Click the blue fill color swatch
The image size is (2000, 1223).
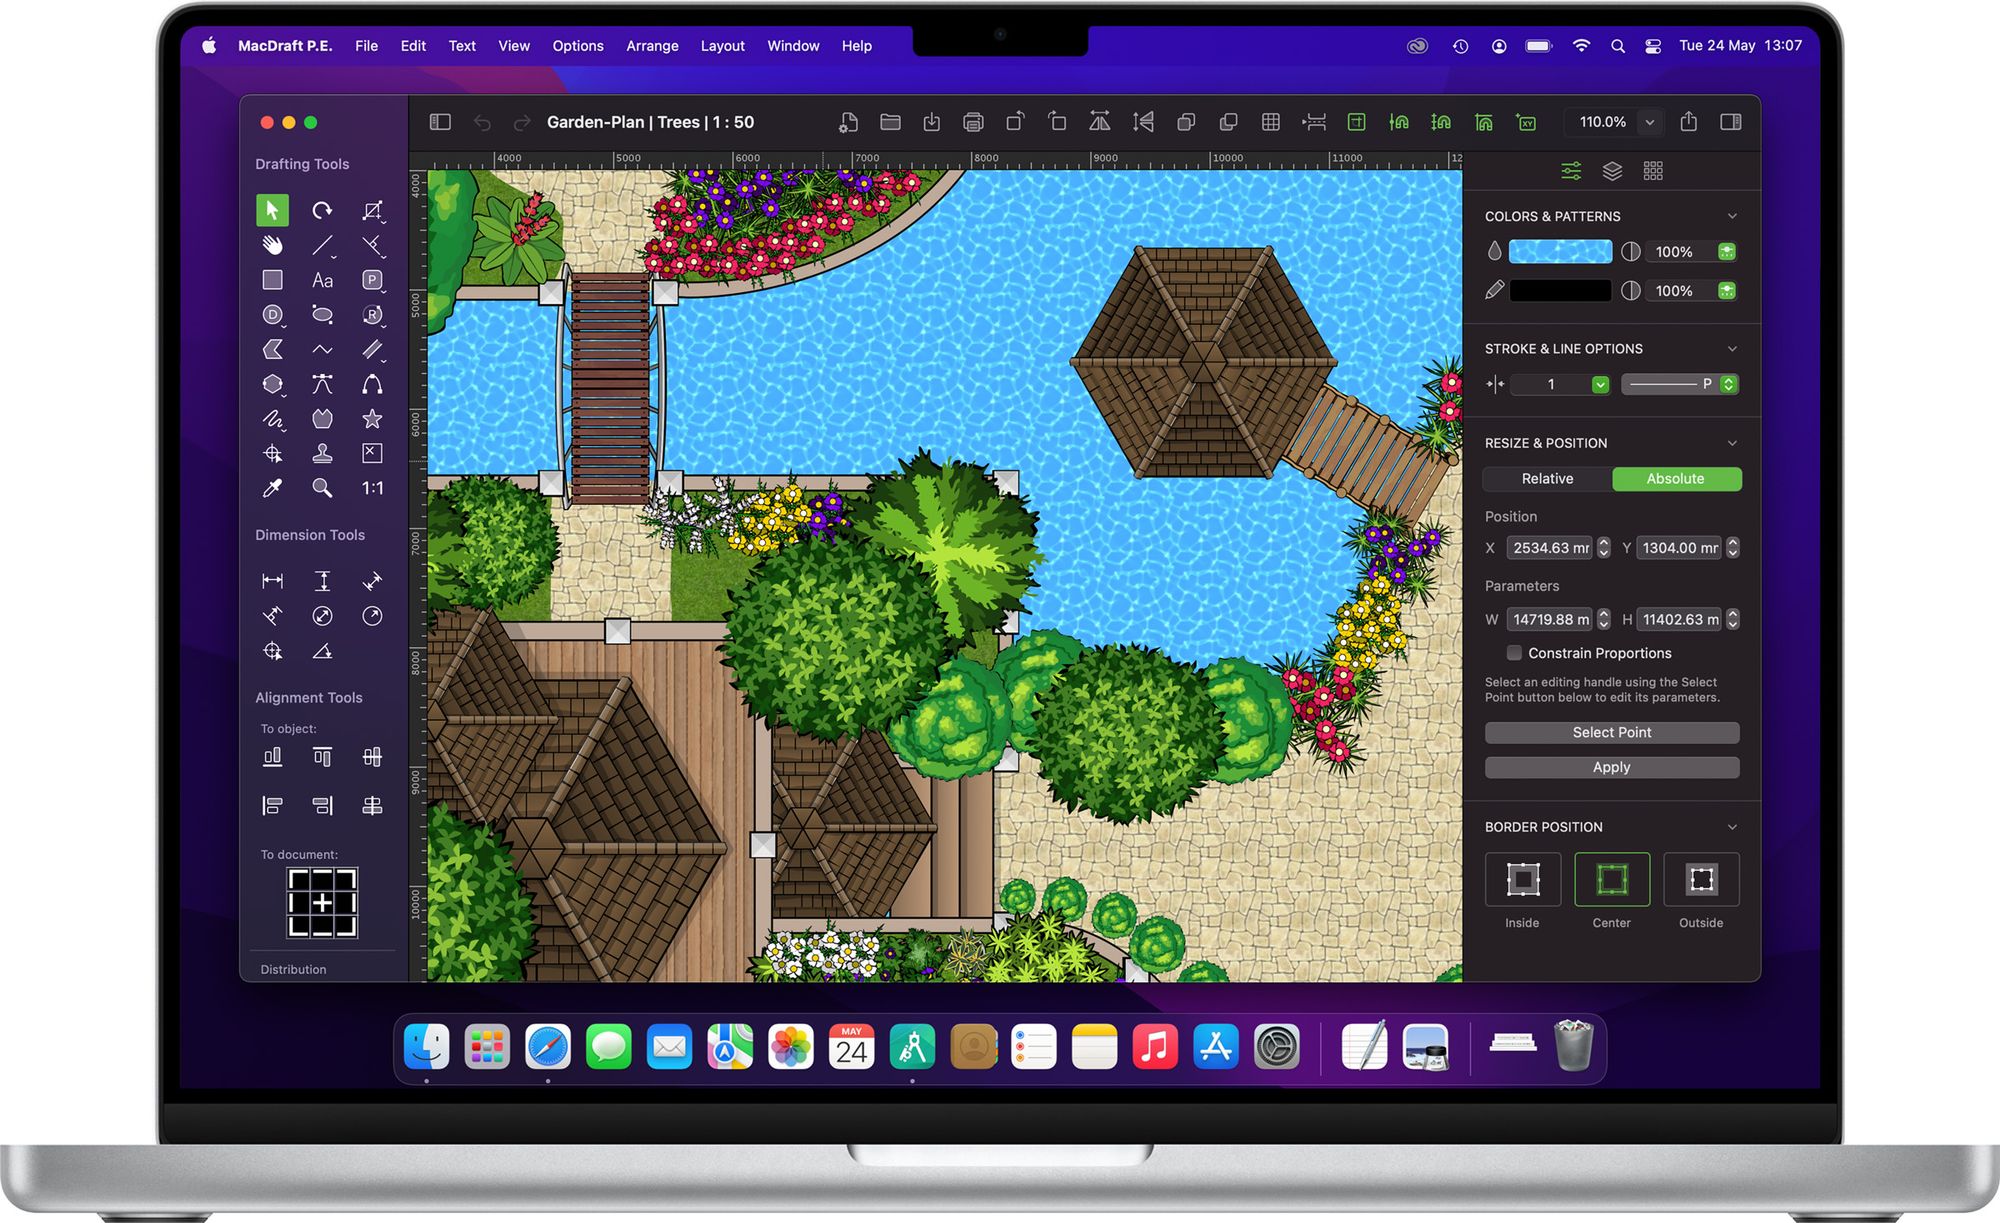[1559, 252]
